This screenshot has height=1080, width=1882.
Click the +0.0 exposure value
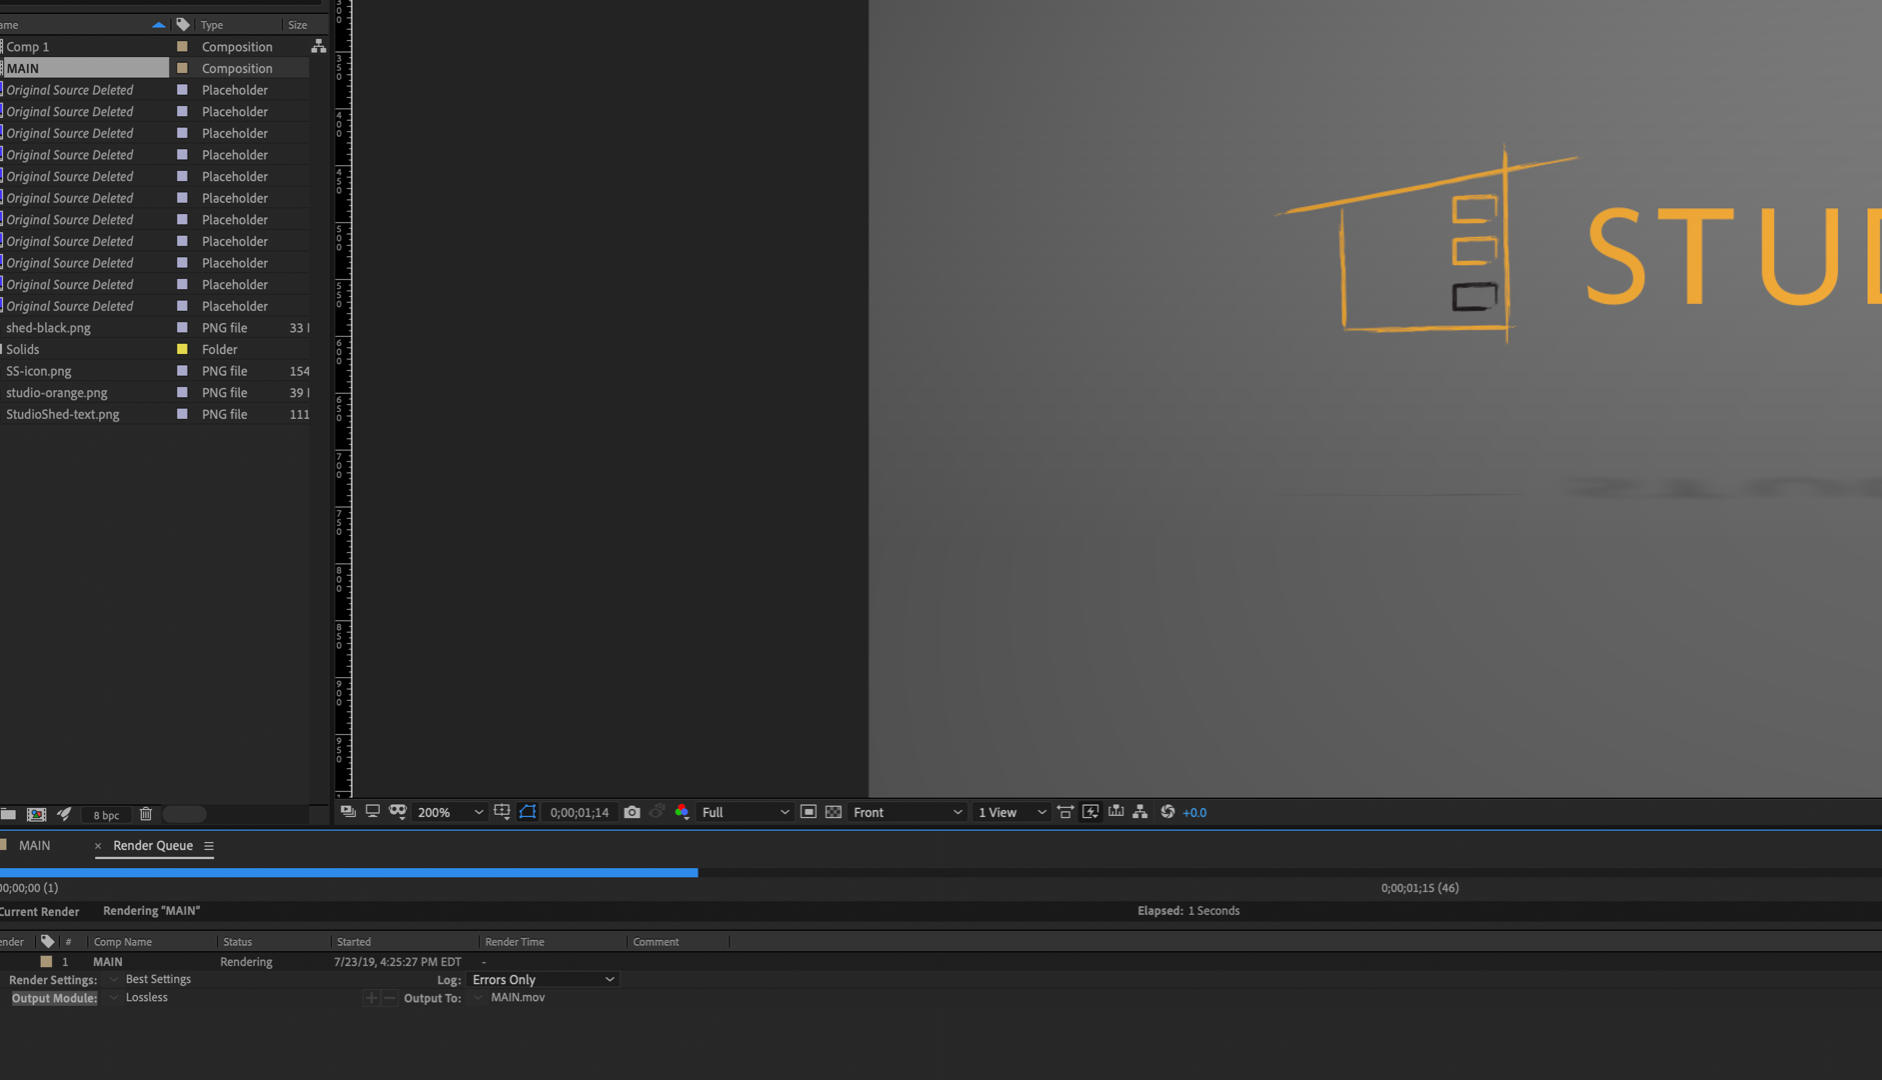click(1194, 813)
